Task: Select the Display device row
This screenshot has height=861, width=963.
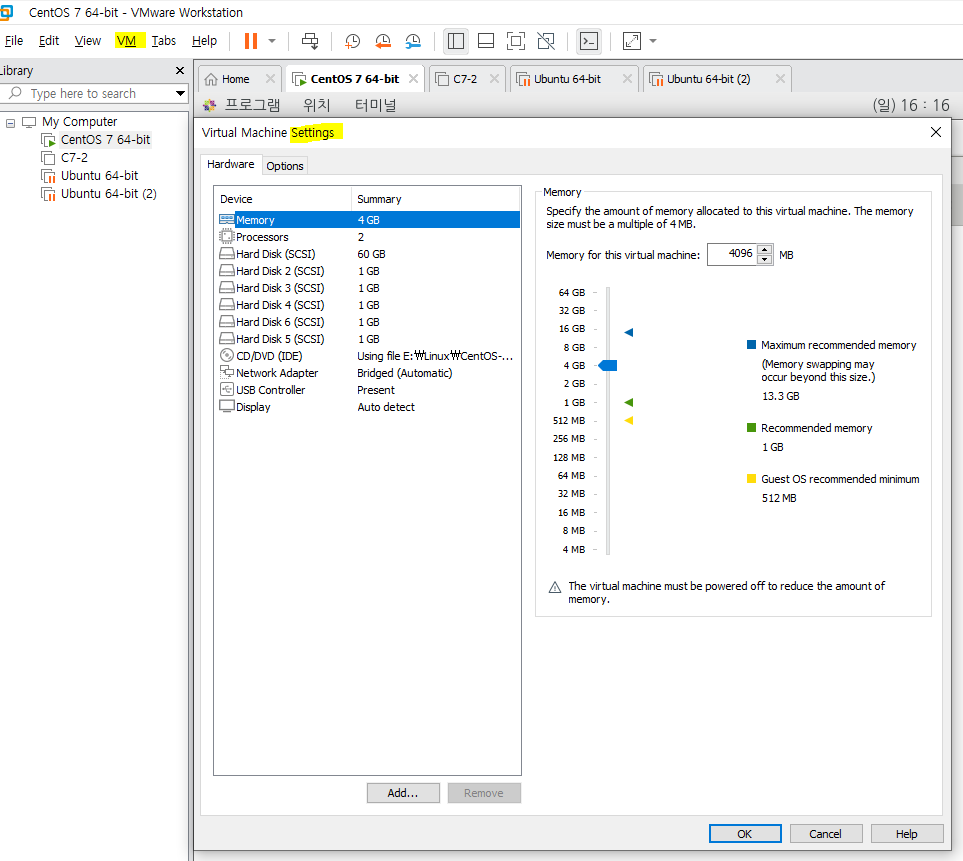Action: (369, 407)
